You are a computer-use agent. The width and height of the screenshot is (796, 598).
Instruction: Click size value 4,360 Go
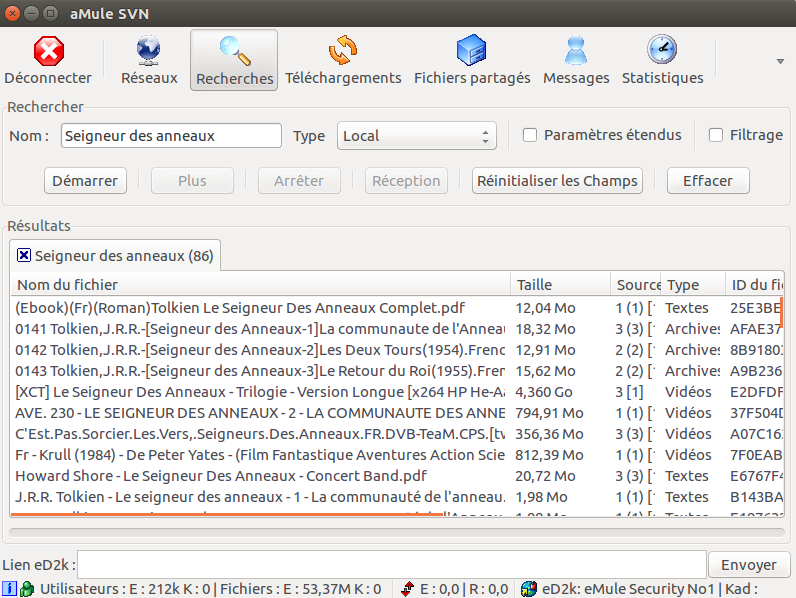pyautogui.click(x=544, y=392)
